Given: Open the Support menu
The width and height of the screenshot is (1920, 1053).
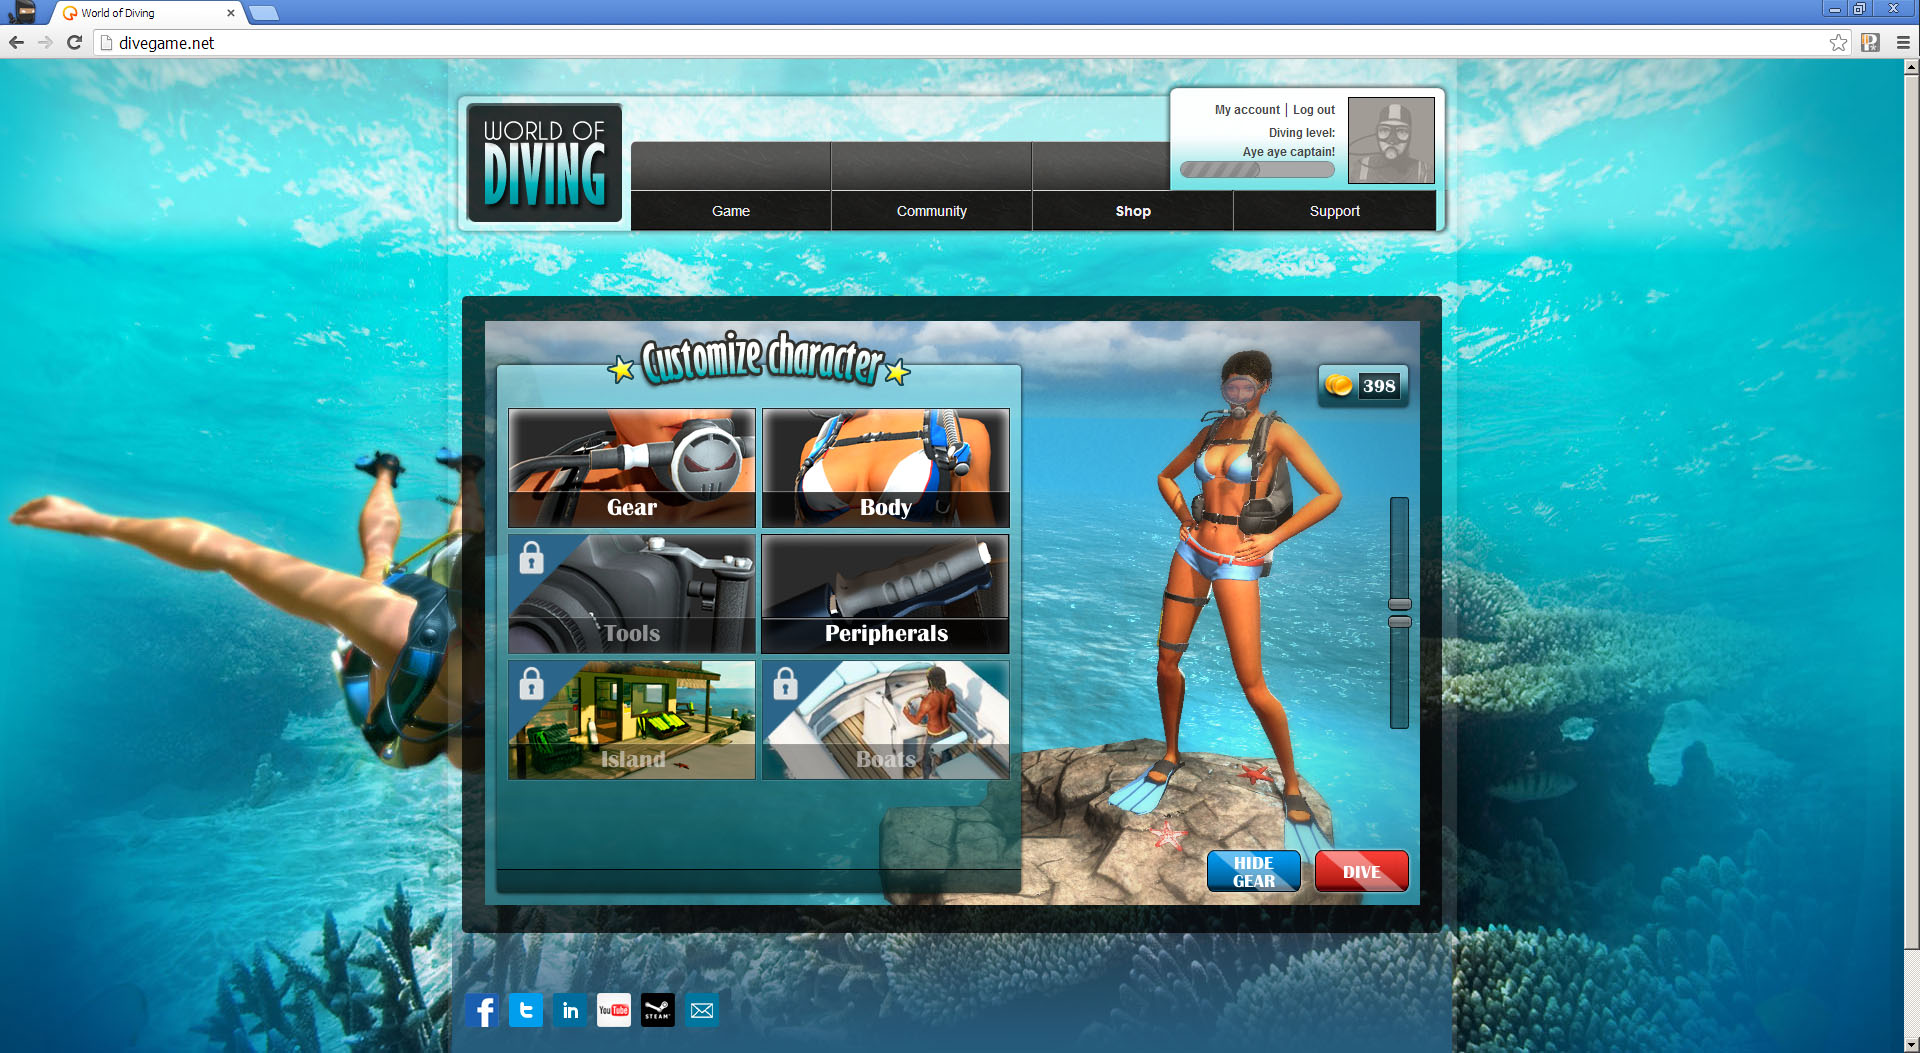Looking at the screenshot, I should tap(1334, 211).
